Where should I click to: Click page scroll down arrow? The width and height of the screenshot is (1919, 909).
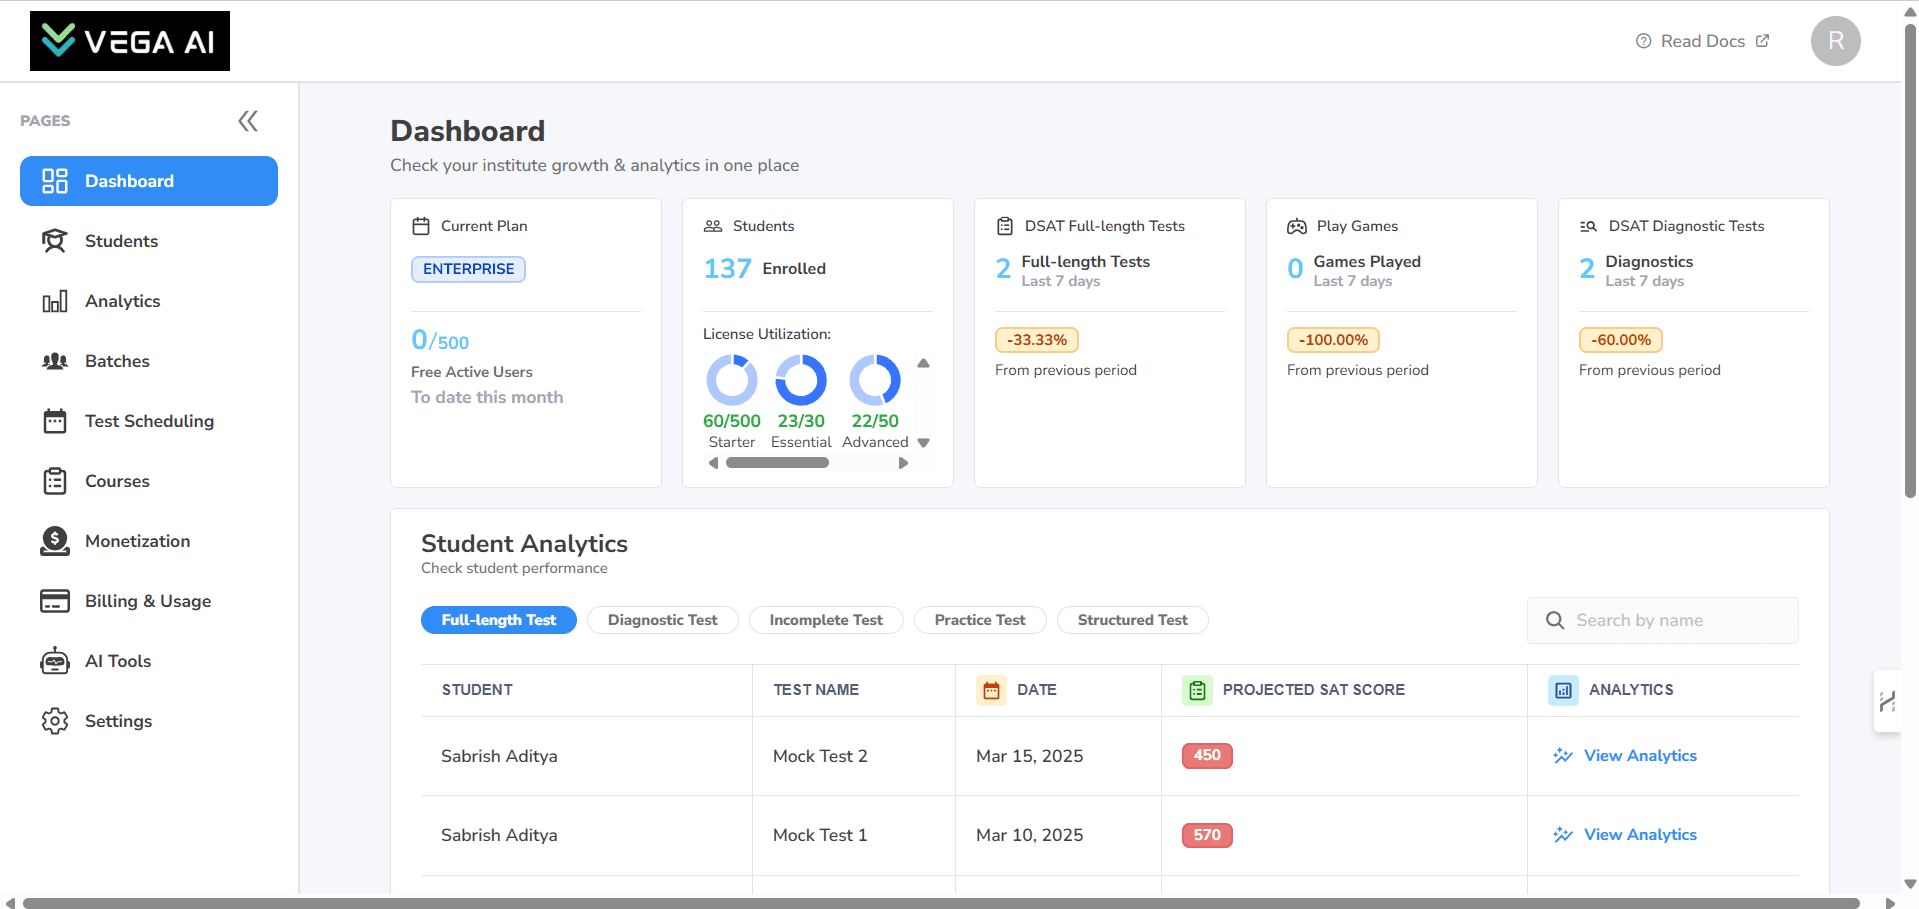1910,884
